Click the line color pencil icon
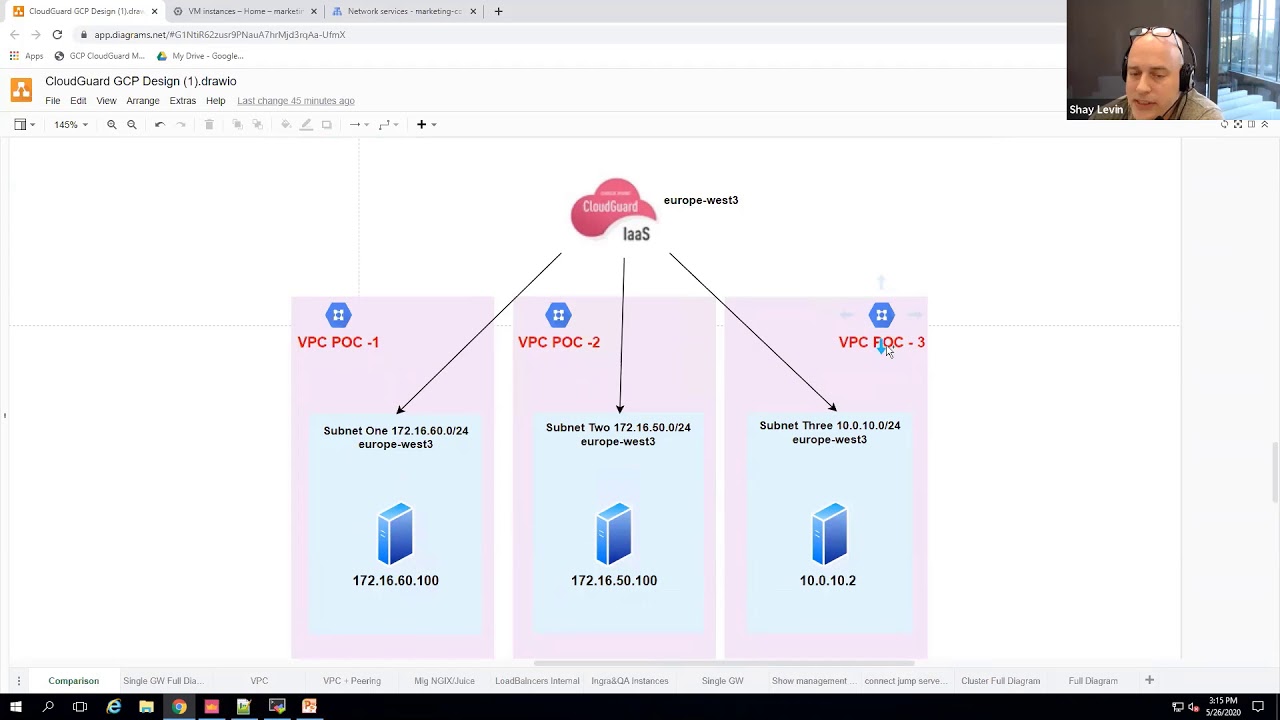This screenshot has width=1280, height=720. coord(306,124)
